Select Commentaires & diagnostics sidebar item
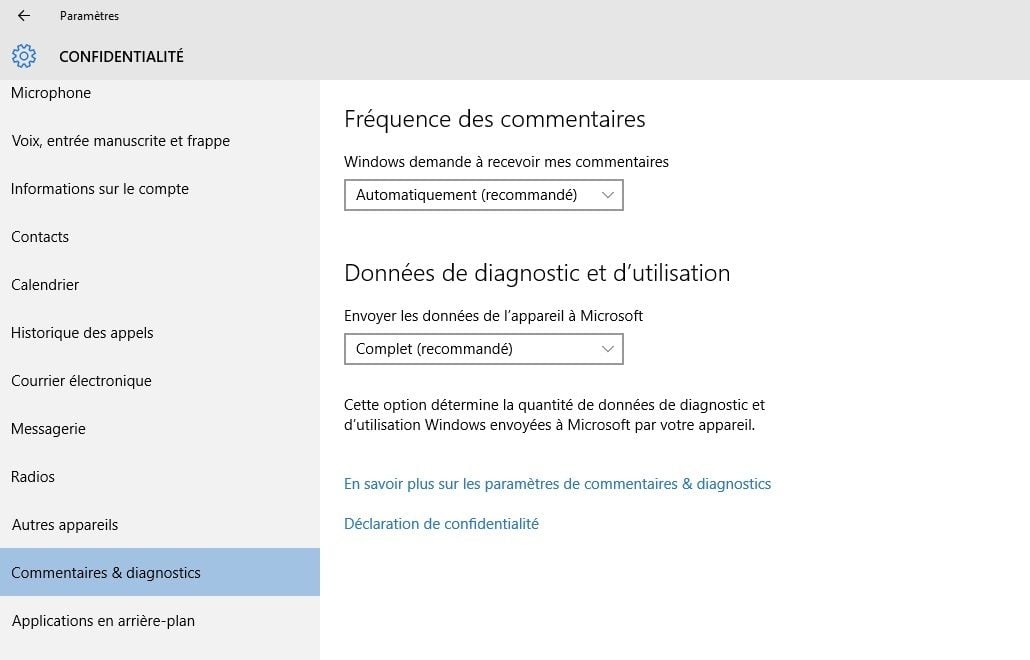This screenshot has height=660, width=1030. pos(106,573)
